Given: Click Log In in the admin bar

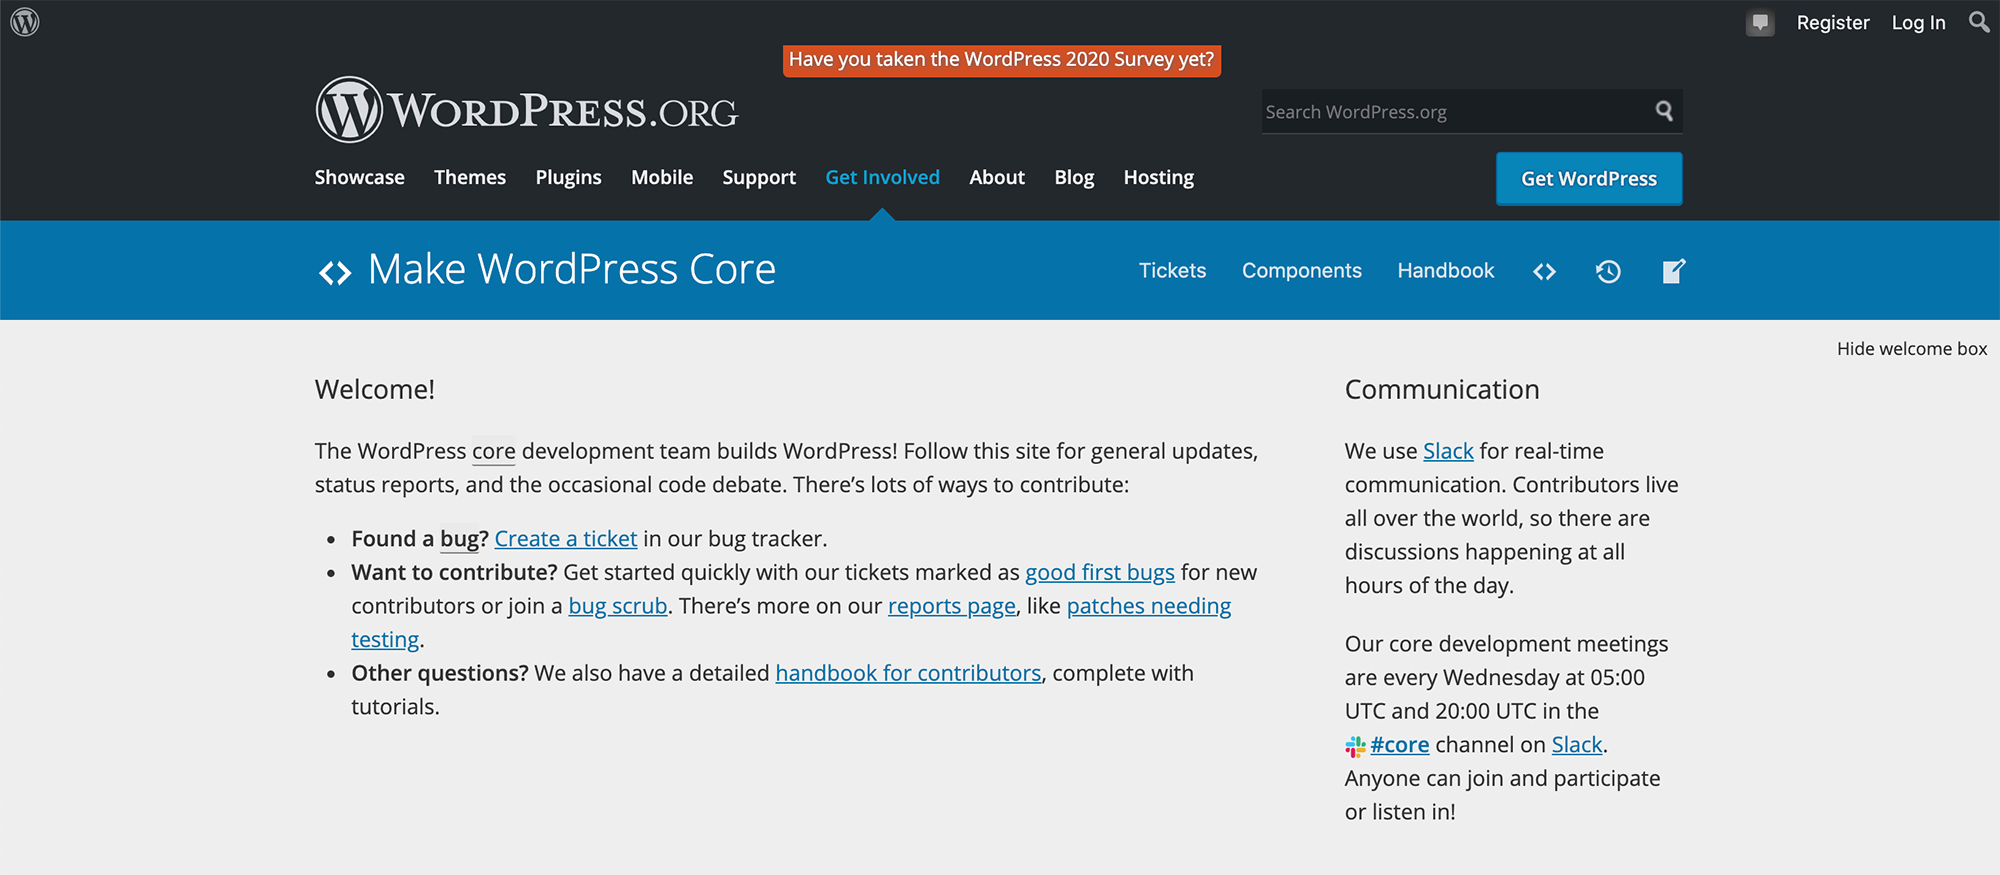Looking at the screenshot, I should 1918,22.
